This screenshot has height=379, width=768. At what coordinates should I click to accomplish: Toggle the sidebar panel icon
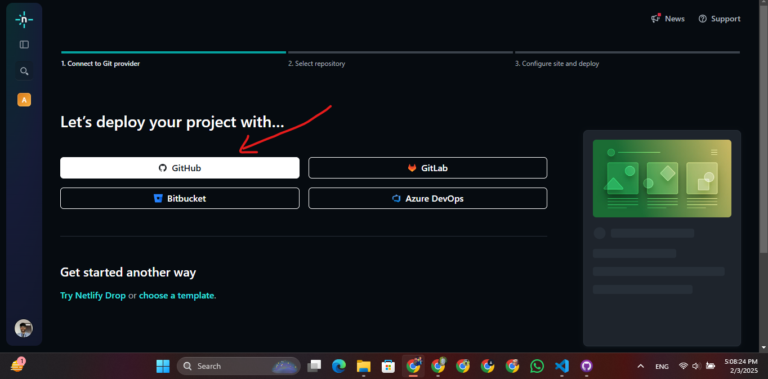[x=24, y=45]
